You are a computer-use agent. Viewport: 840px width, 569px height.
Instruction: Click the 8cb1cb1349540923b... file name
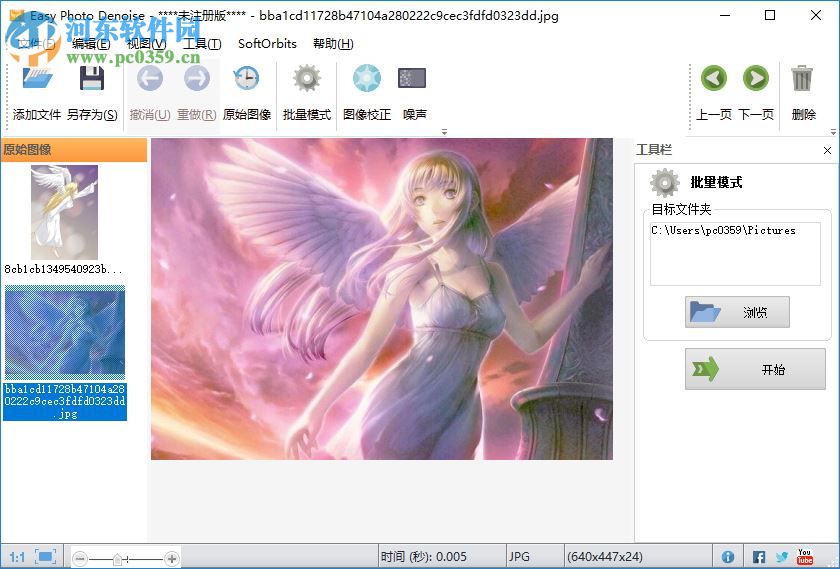(63, 269)
